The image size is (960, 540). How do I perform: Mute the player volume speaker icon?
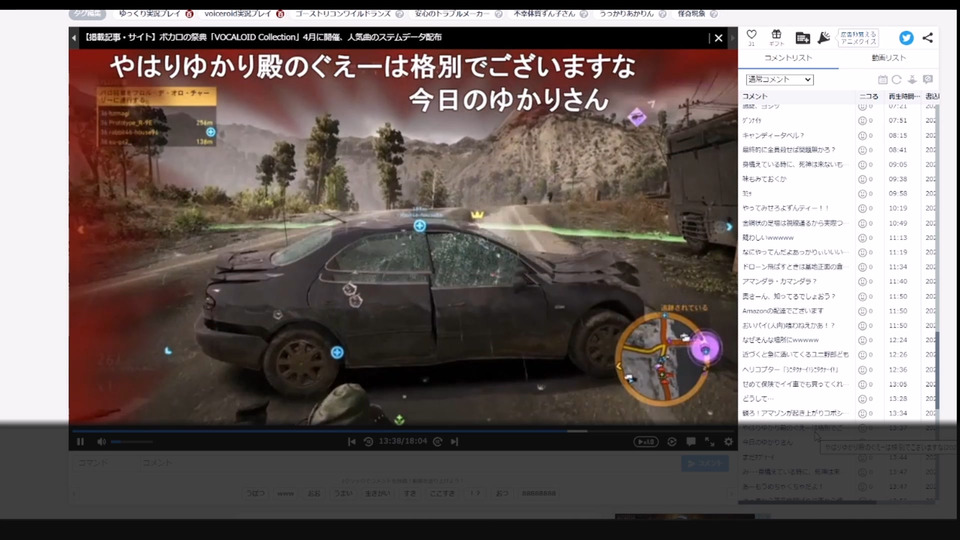click(x=101, y=441)
